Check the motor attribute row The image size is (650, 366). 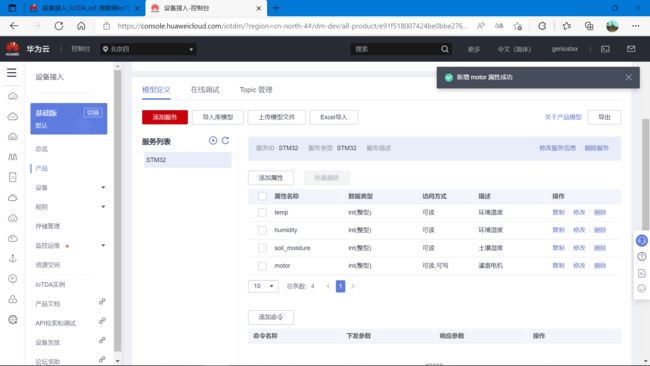click(x=262, y=266)
